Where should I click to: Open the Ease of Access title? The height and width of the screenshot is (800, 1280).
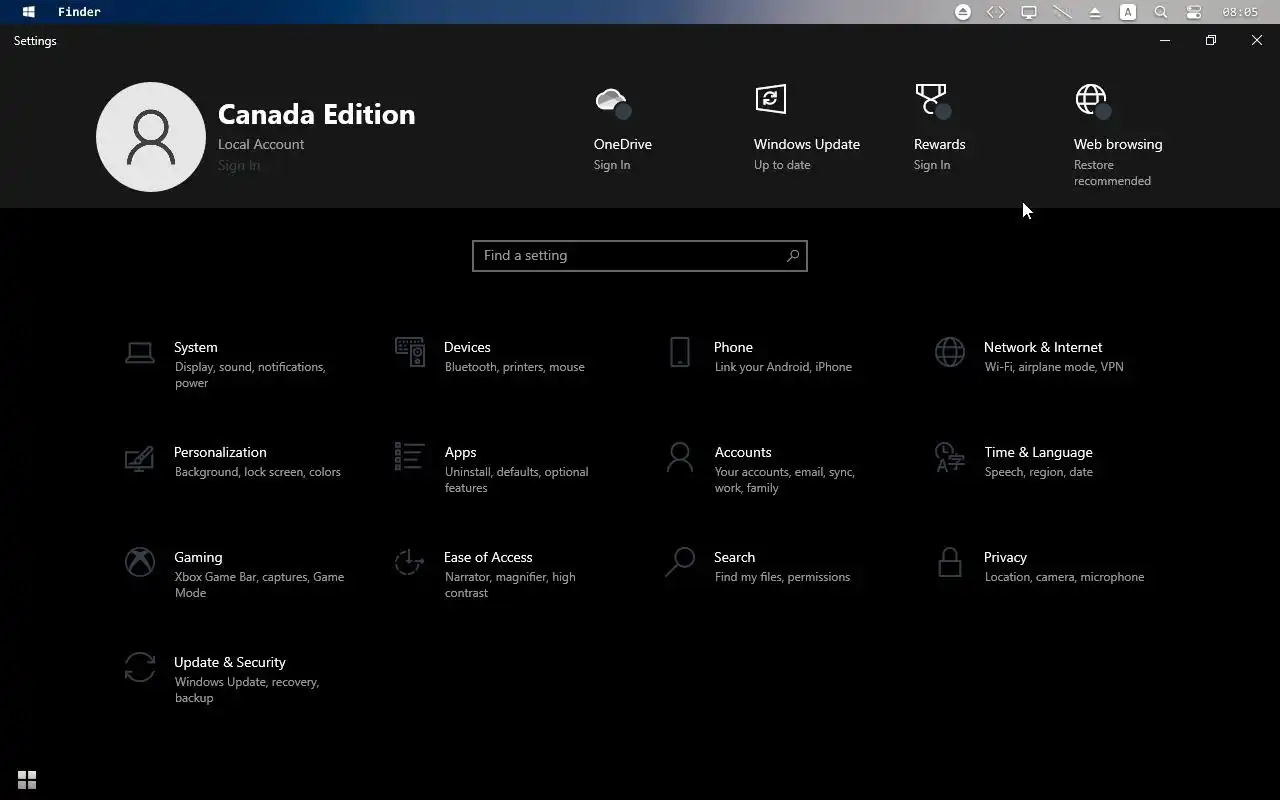click(x=488, y=557)
